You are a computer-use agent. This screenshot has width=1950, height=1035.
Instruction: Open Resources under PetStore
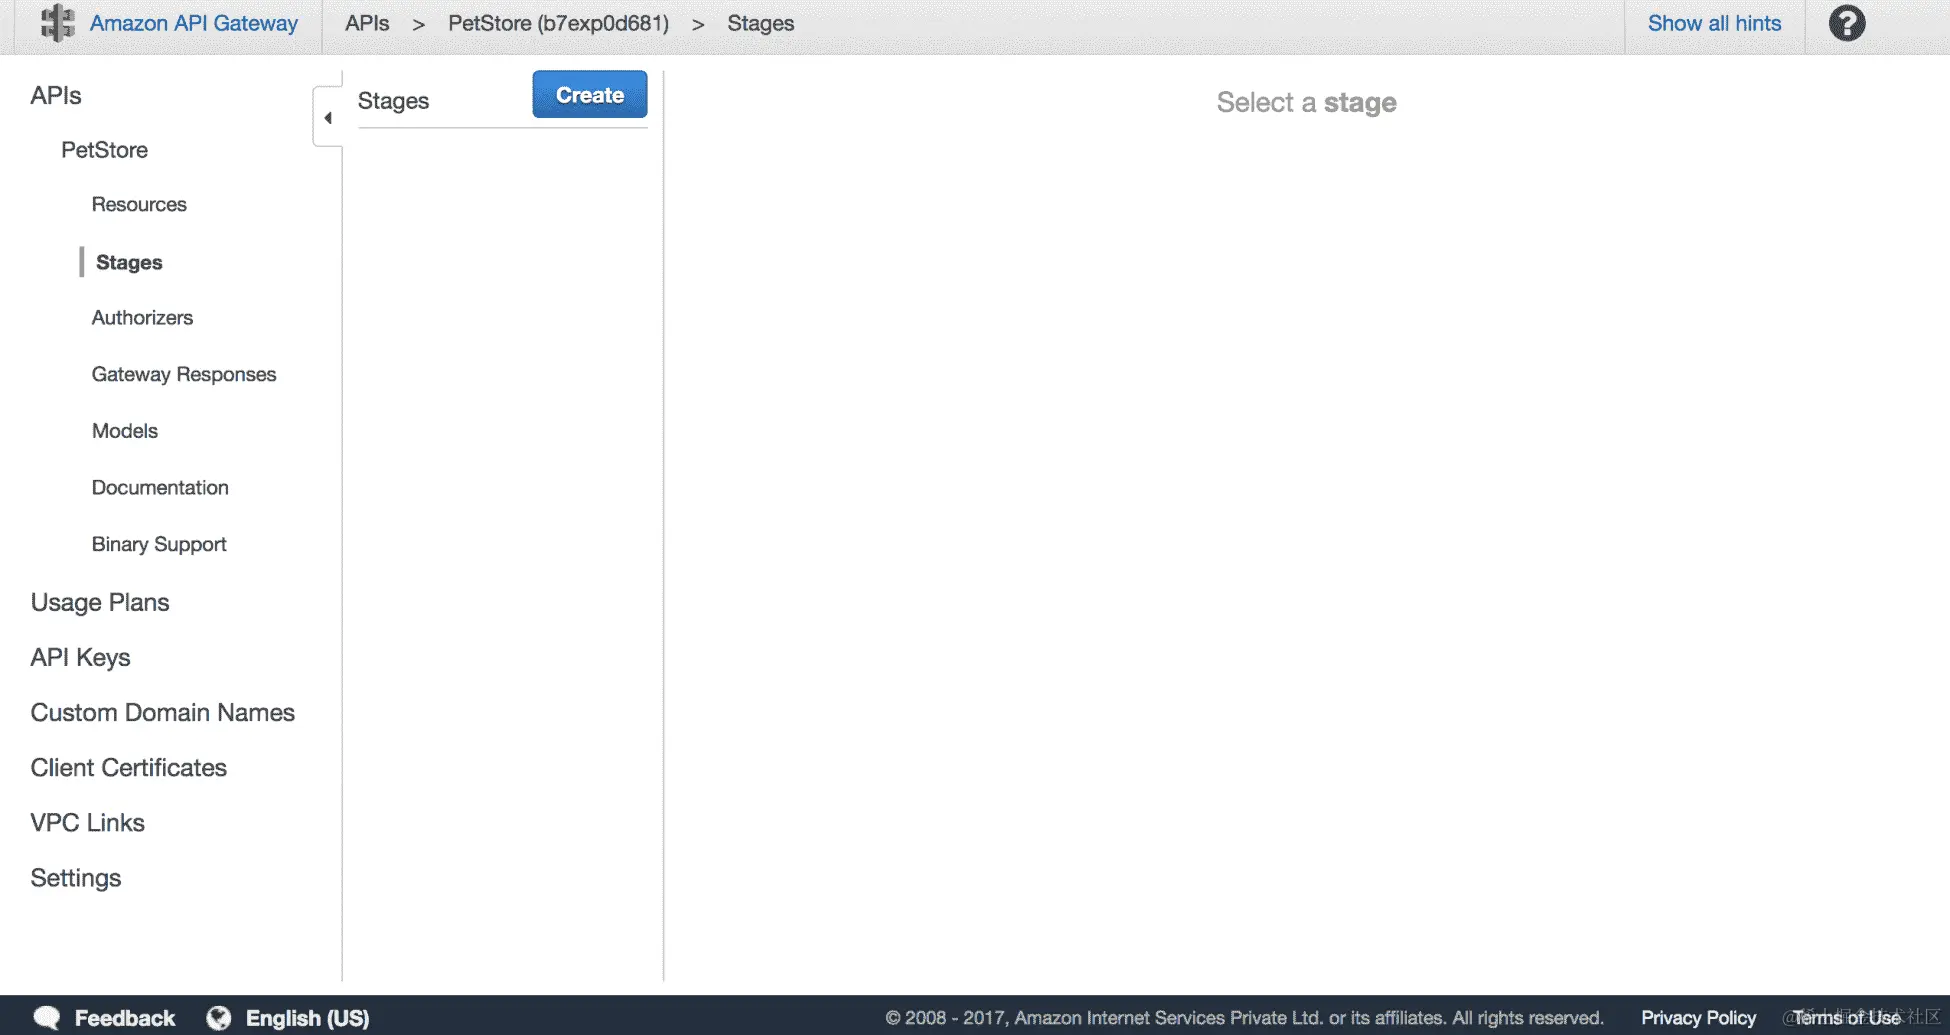pyautogui.click(x=139, y=204)
